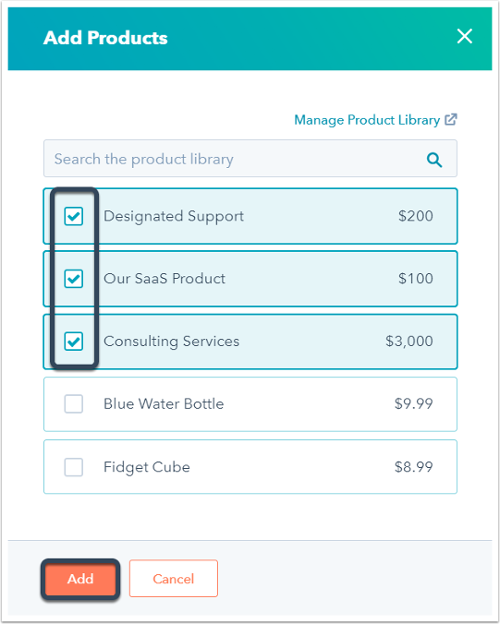Click the orange Add button
Screen dimensions: 500x624
[x=80, y=579]
